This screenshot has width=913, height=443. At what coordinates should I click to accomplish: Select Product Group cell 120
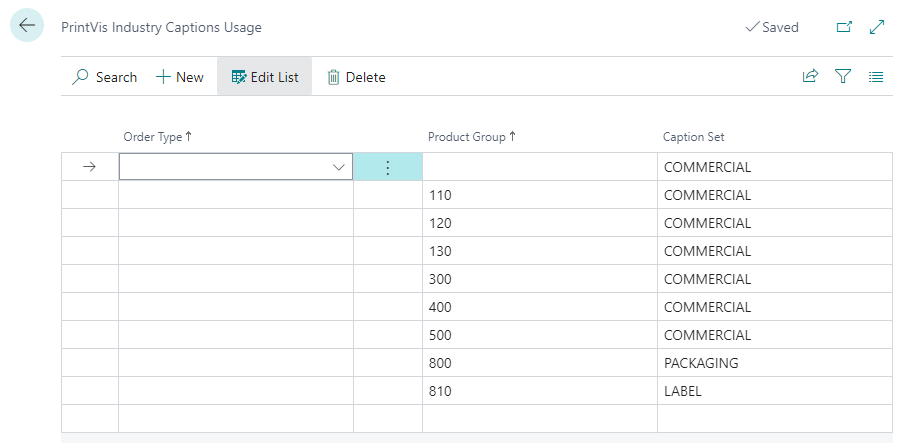click(540, 223)
